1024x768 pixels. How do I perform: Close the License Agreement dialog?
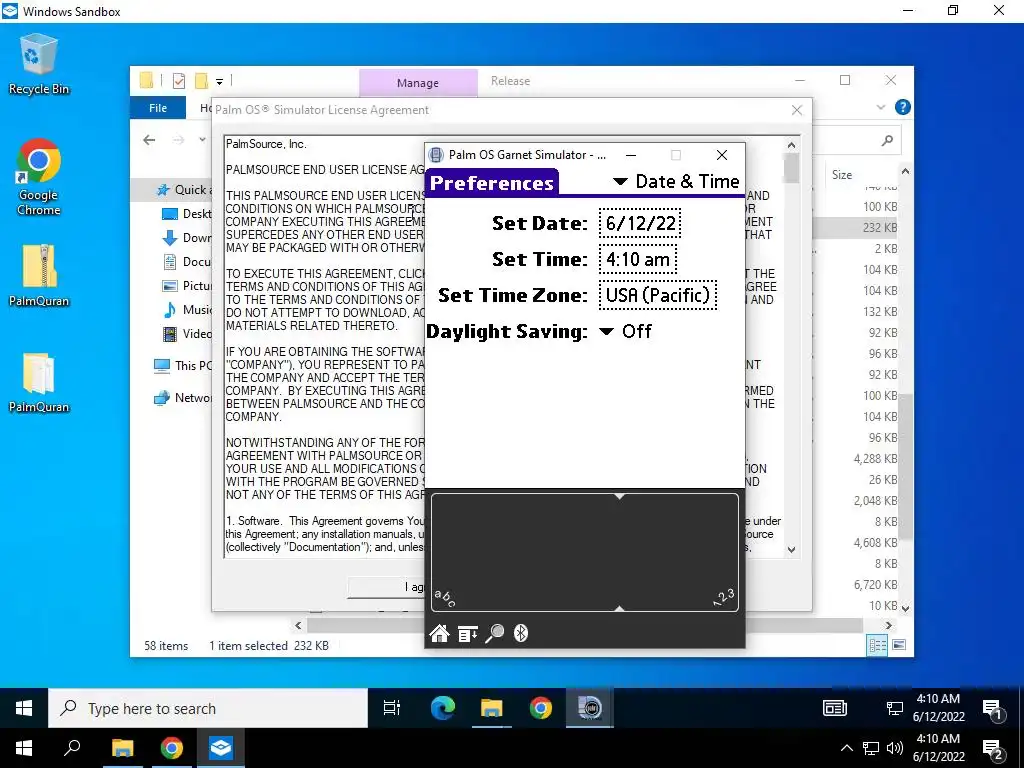(x=797, y=110)
